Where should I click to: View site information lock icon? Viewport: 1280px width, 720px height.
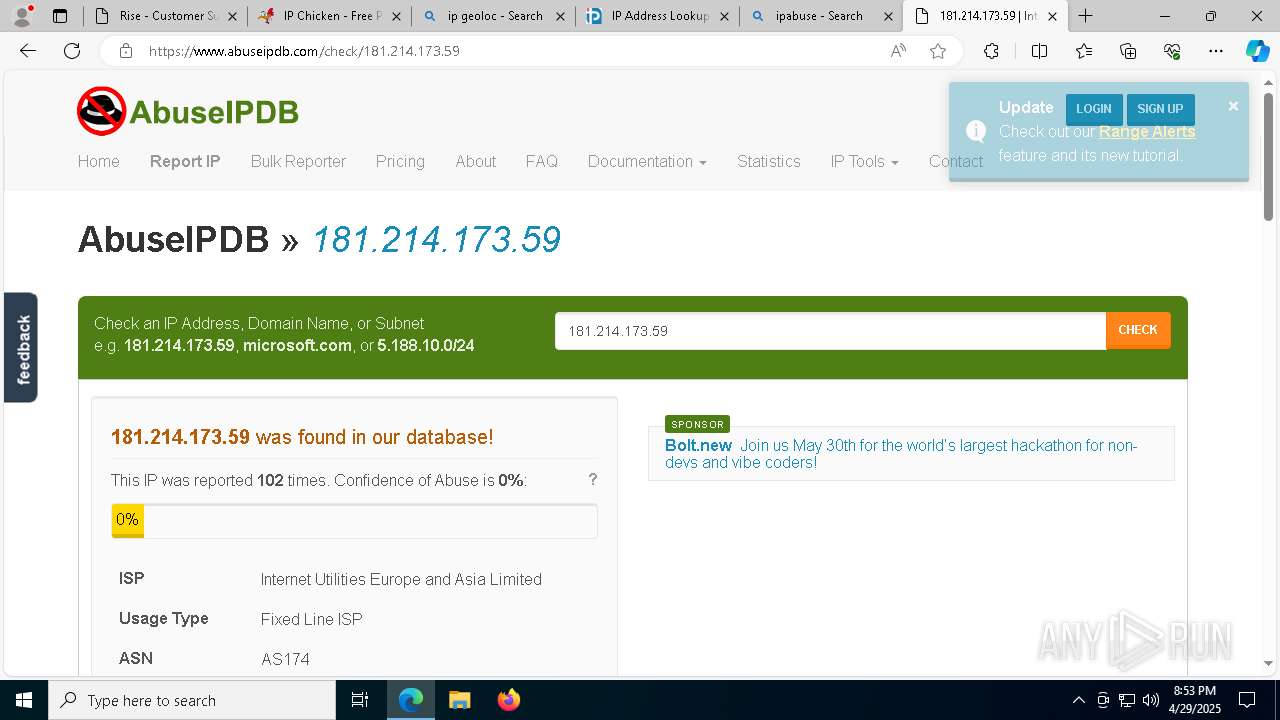click(126, 51)
